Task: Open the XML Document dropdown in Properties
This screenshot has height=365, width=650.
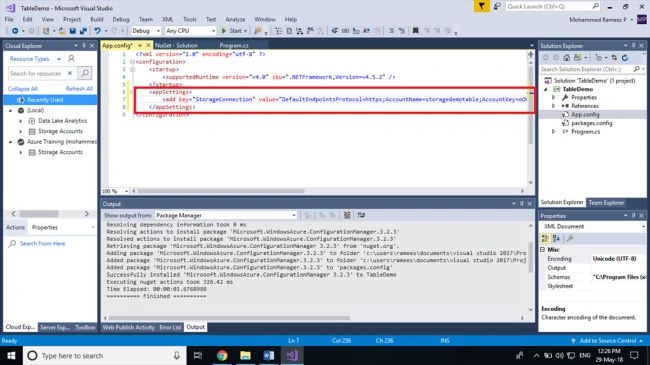Action: [594, 226]
